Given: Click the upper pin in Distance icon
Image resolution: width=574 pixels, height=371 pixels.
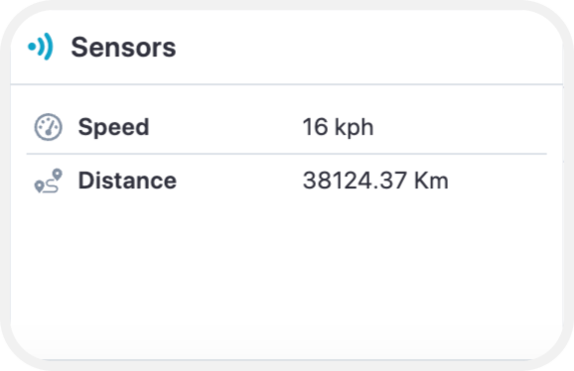Looking at the screenshot, I should point(57,174).
